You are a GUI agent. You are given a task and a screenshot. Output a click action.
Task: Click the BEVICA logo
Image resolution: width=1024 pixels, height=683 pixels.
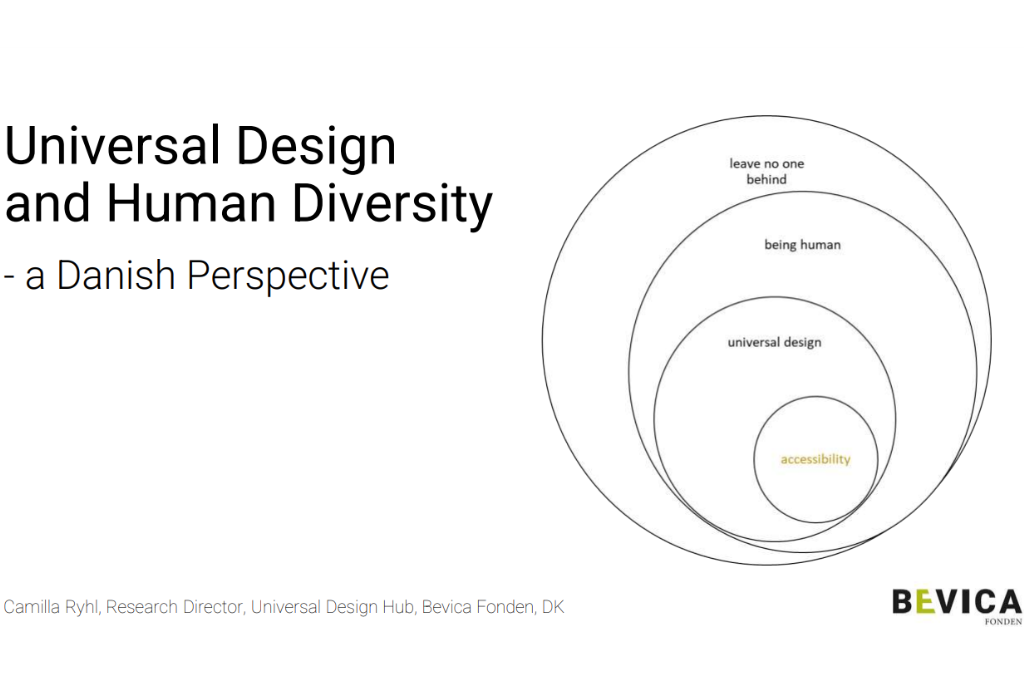click(x=956, y=604)
